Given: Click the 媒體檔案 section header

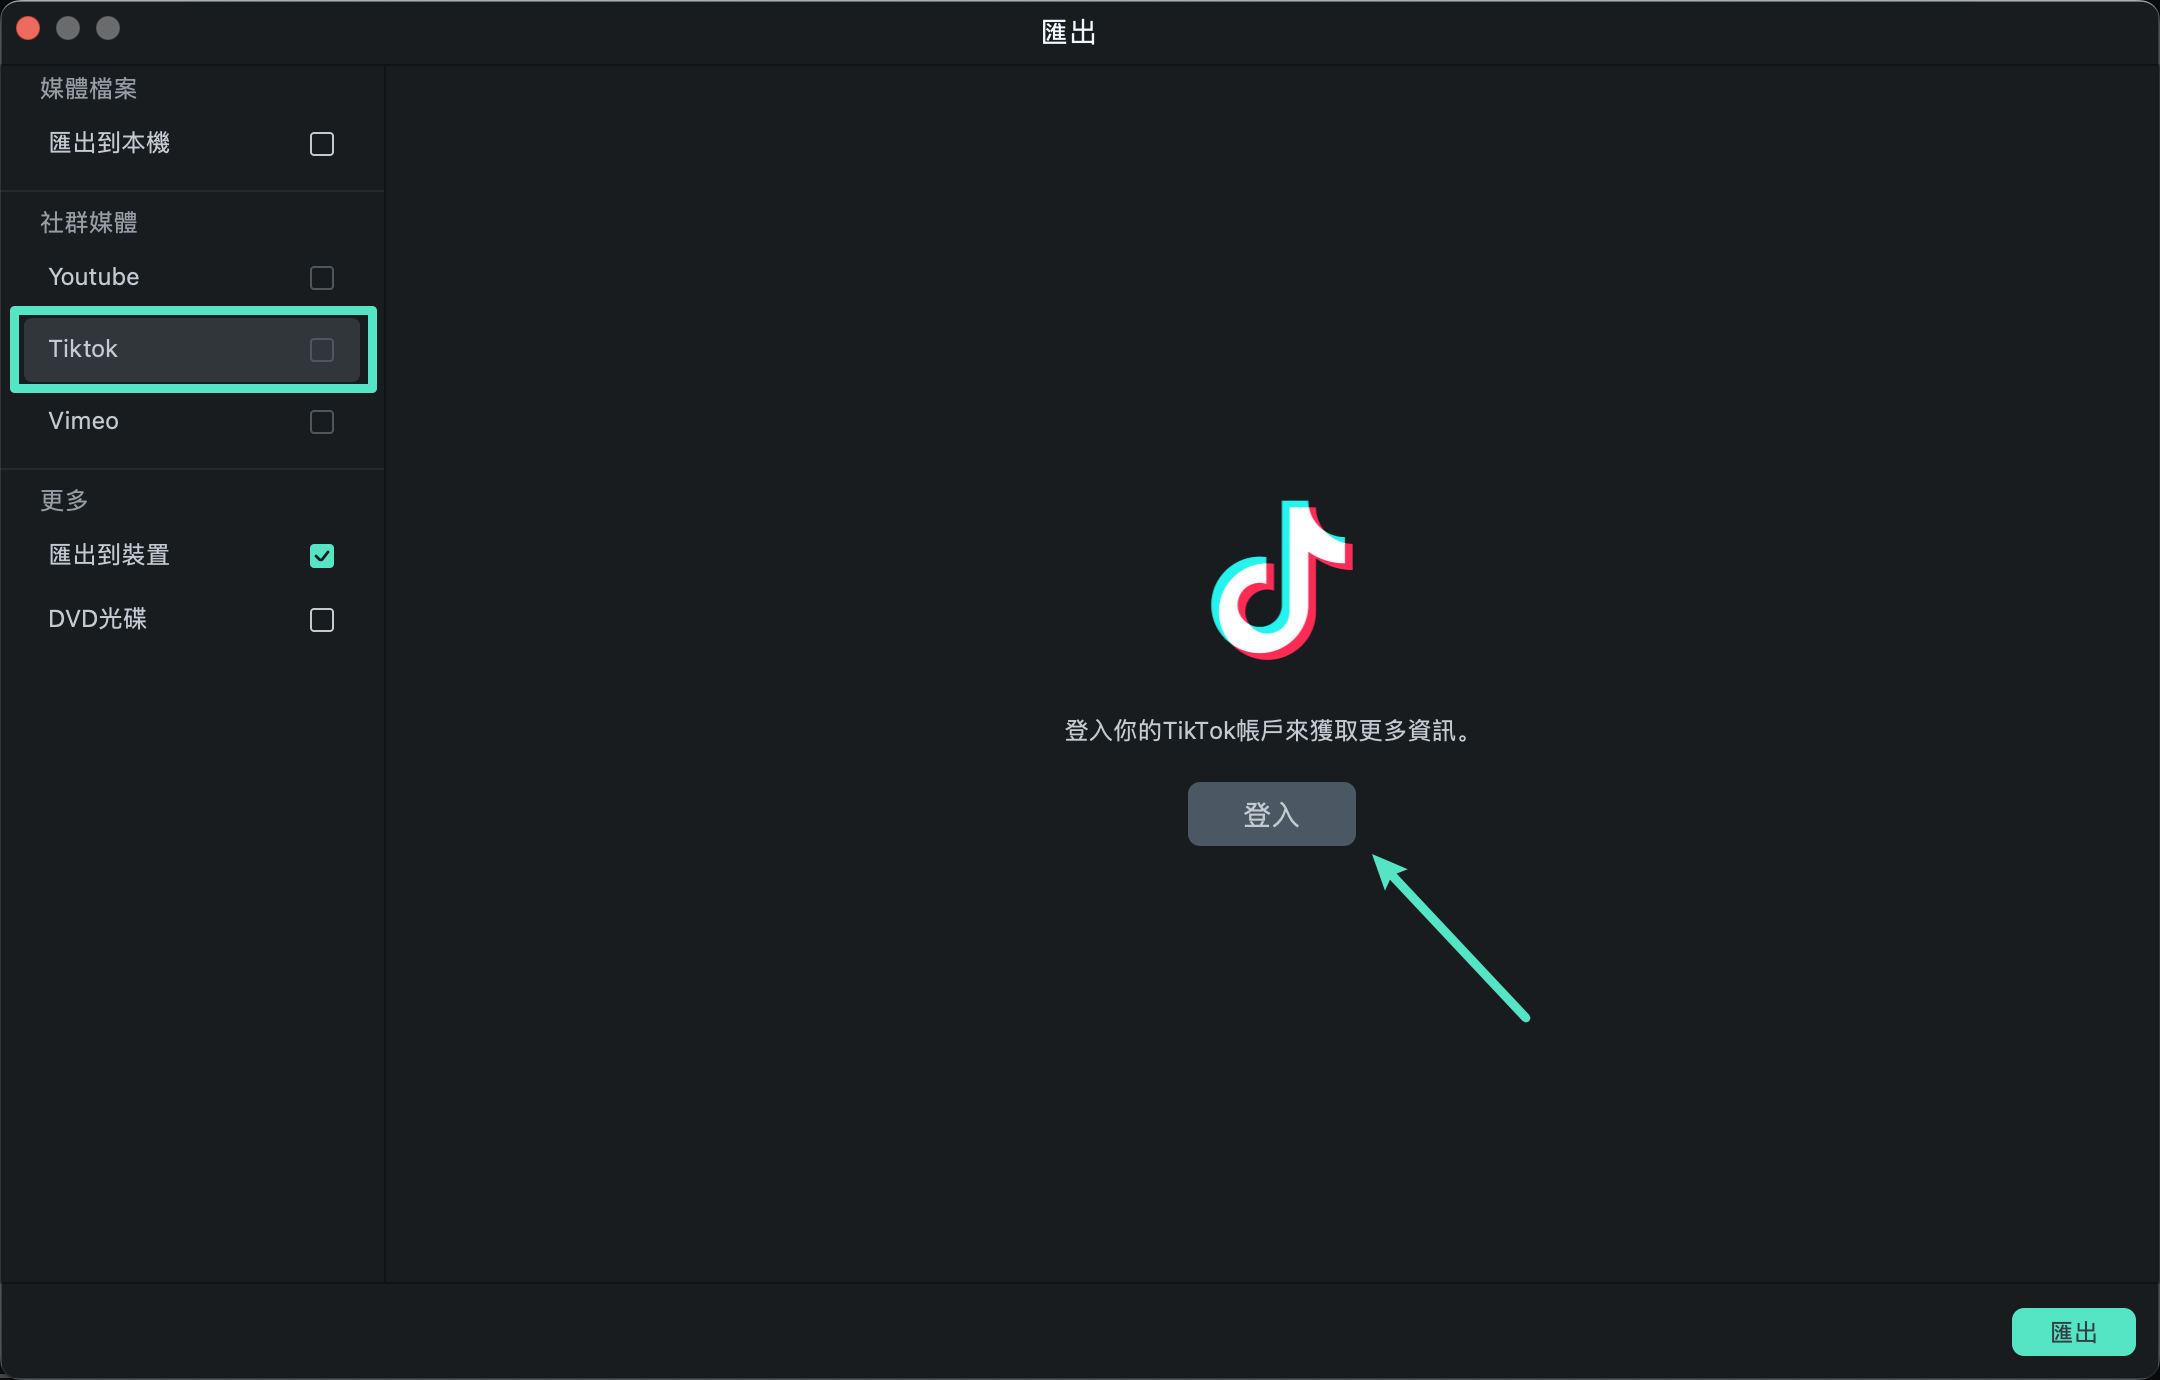Looking at the screenshot, I should tap(89, 89).
